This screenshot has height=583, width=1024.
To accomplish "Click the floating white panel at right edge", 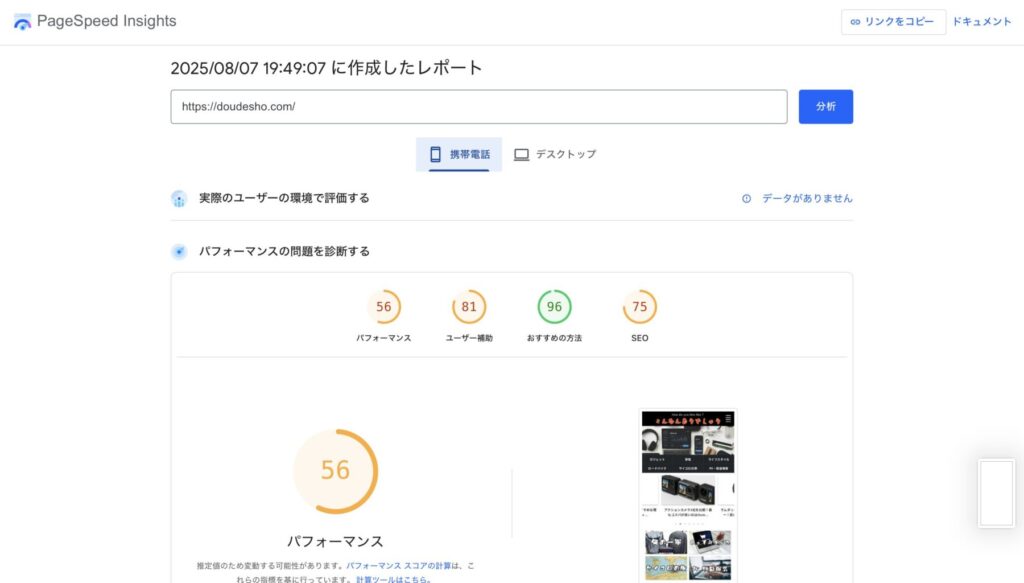I will (x=997, y=493).
